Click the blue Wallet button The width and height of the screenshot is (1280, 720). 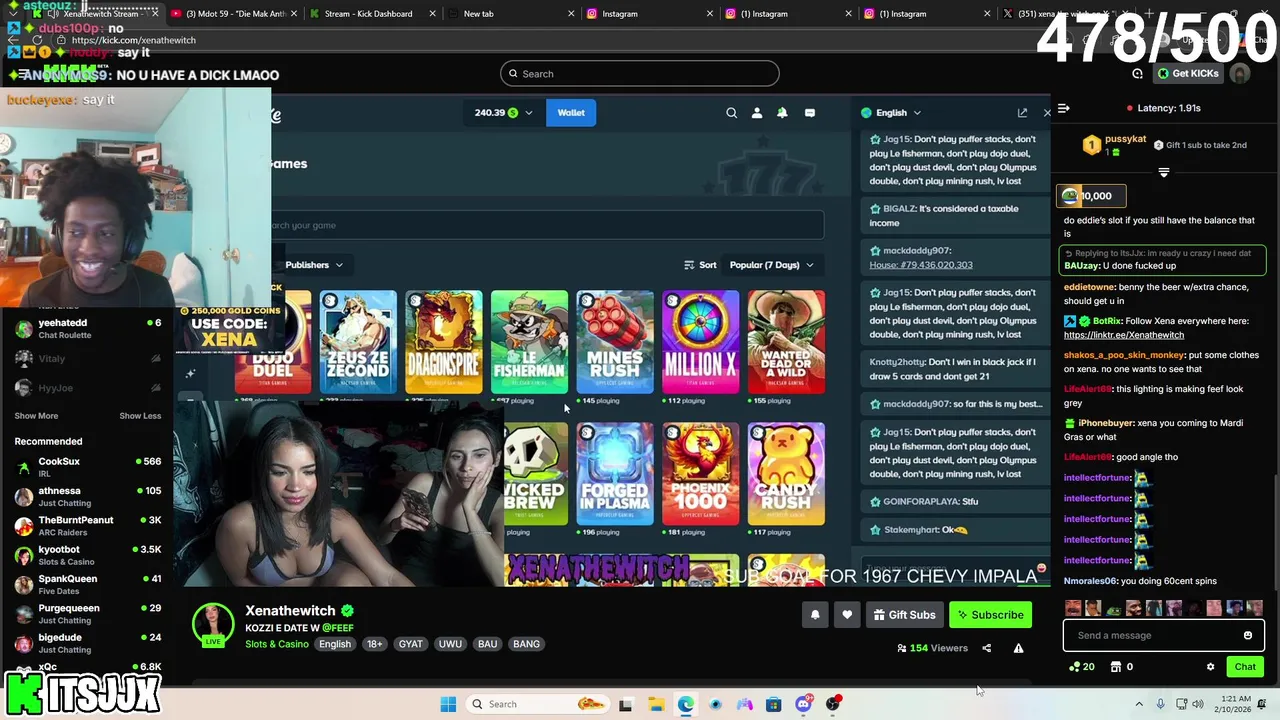click(571, 113)
